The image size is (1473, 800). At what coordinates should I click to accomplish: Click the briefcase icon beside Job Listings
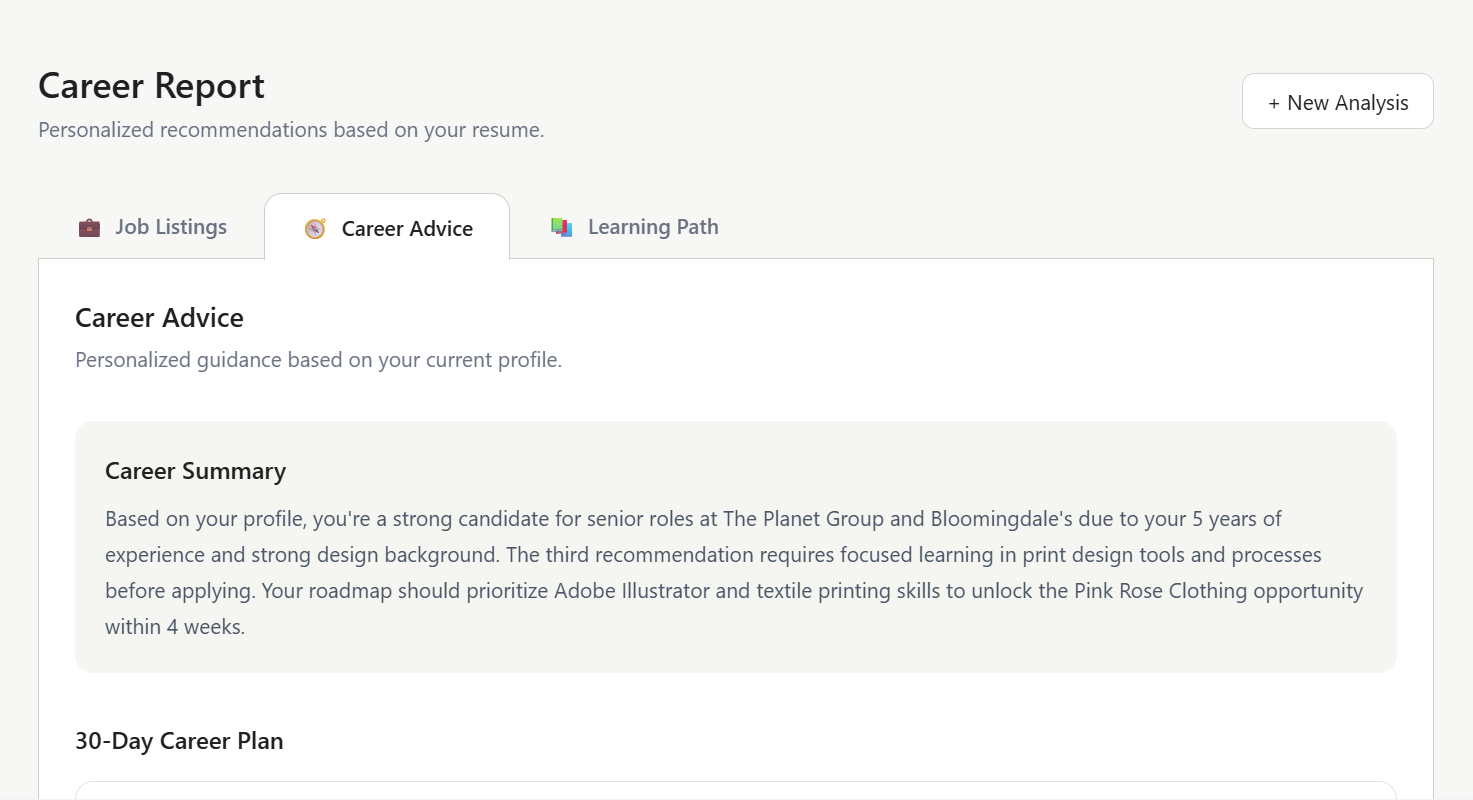[x=89, y=228]
